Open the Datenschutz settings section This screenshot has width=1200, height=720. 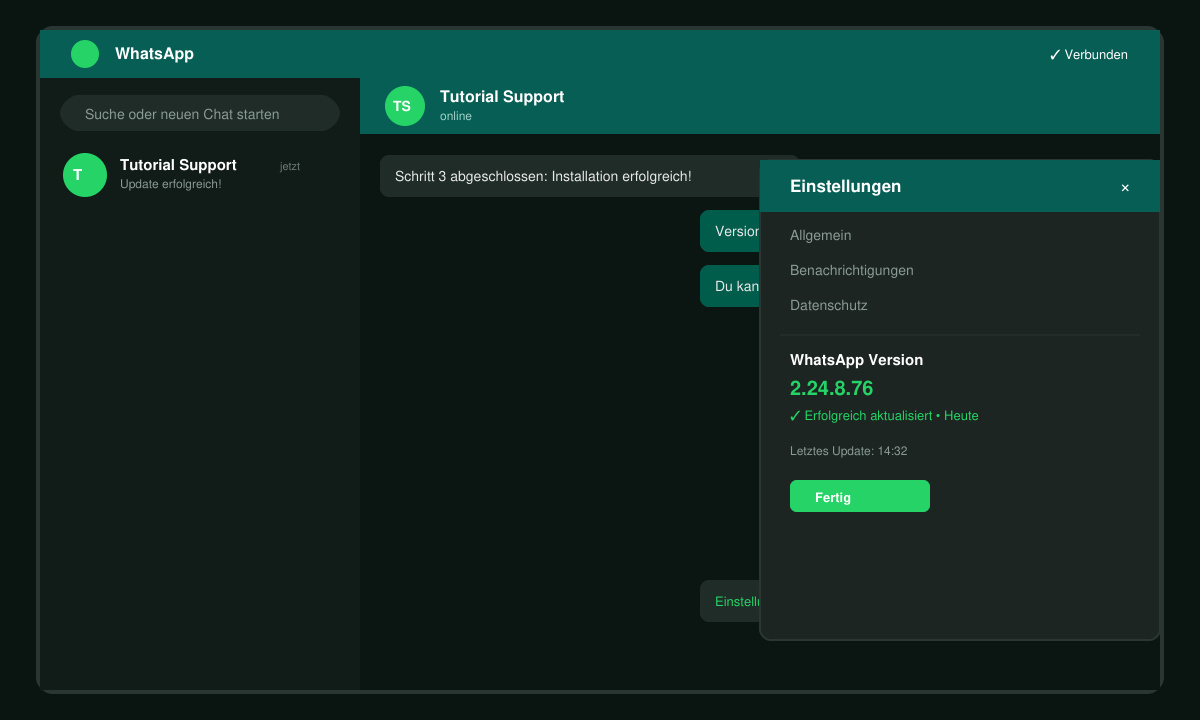pos(829,305)
